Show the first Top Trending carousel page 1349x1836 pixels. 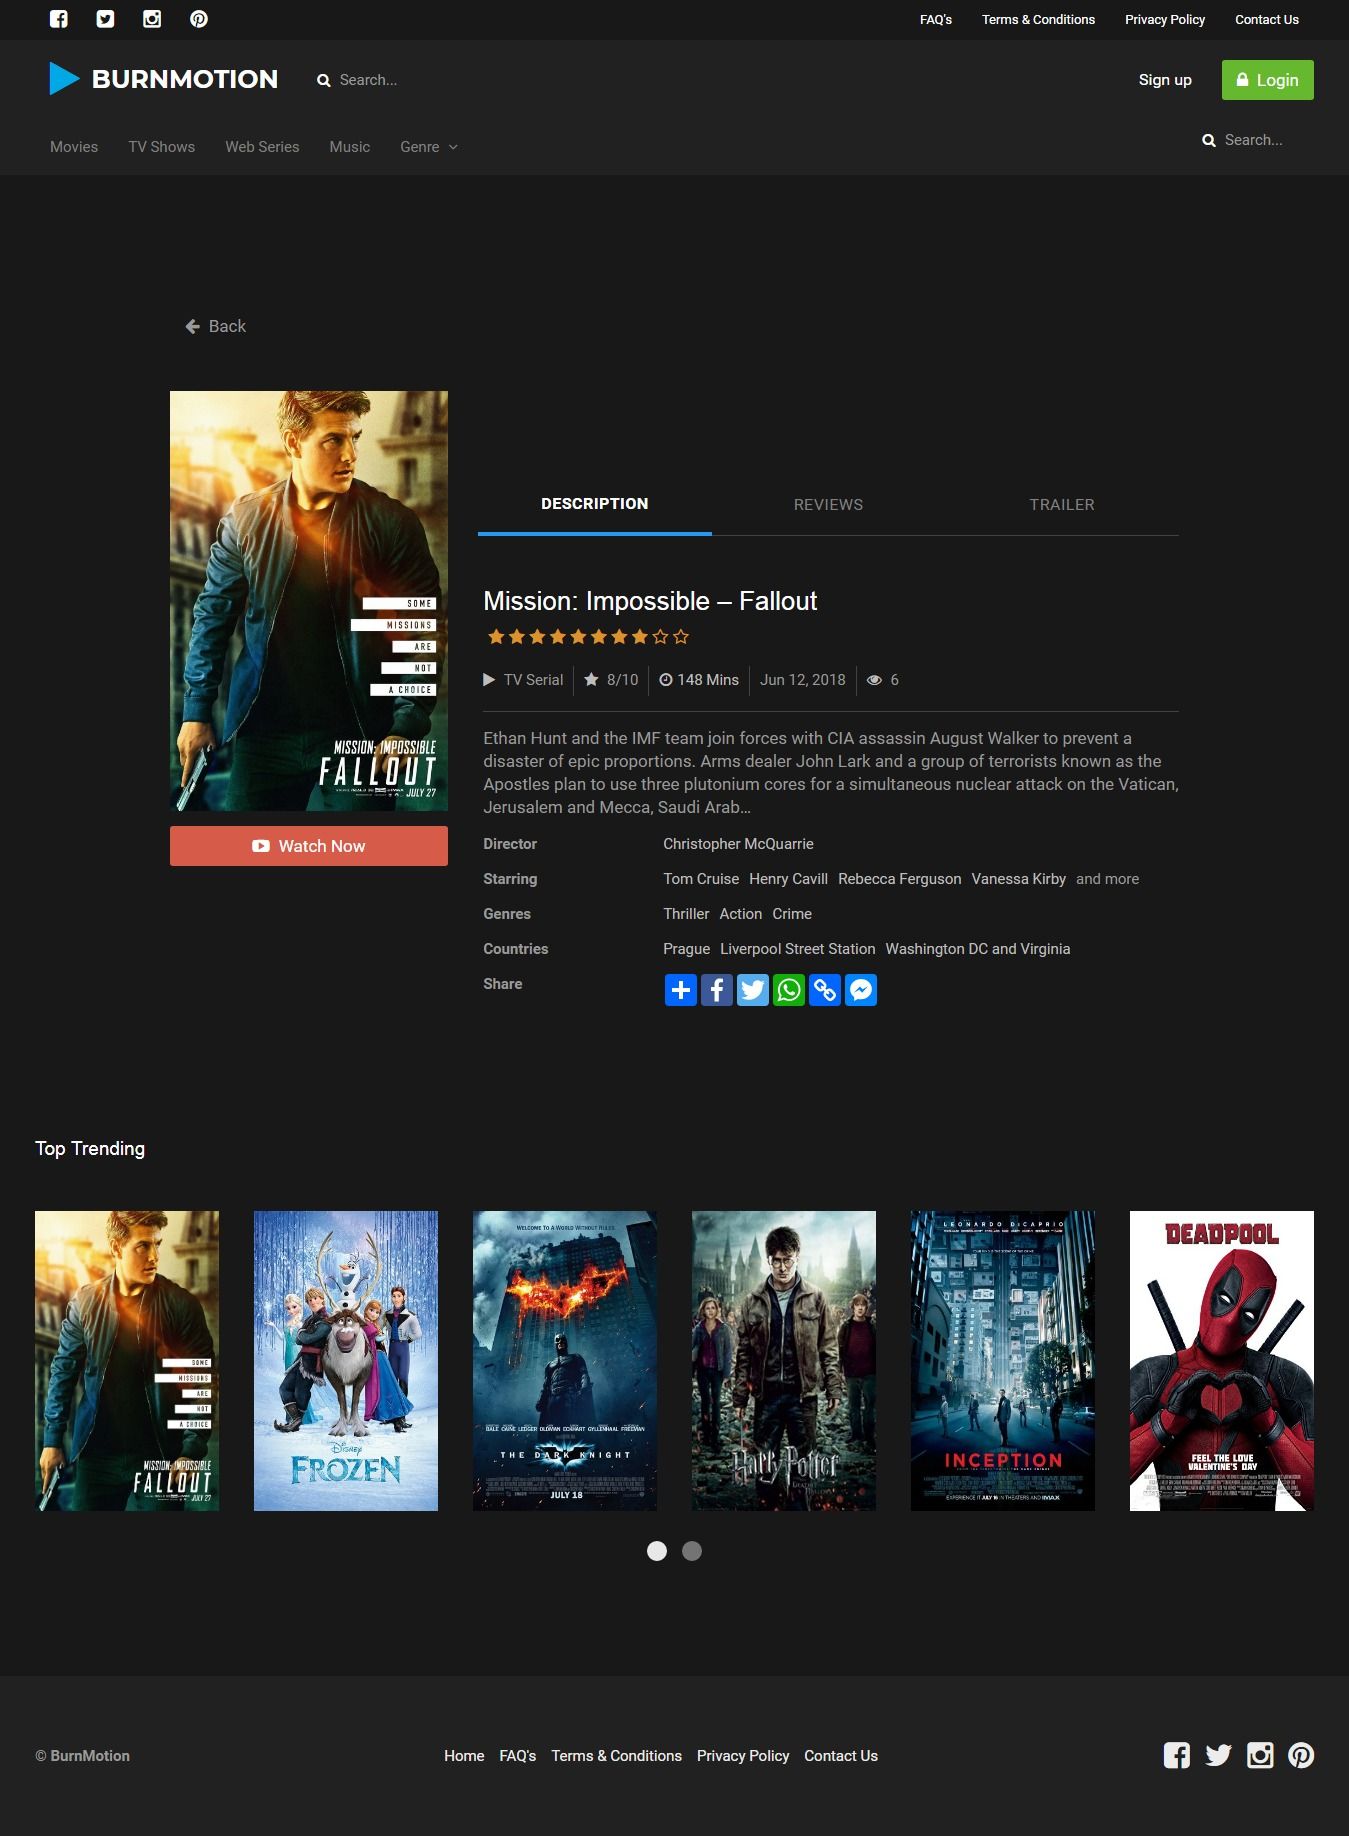[x=657, y=1551]
